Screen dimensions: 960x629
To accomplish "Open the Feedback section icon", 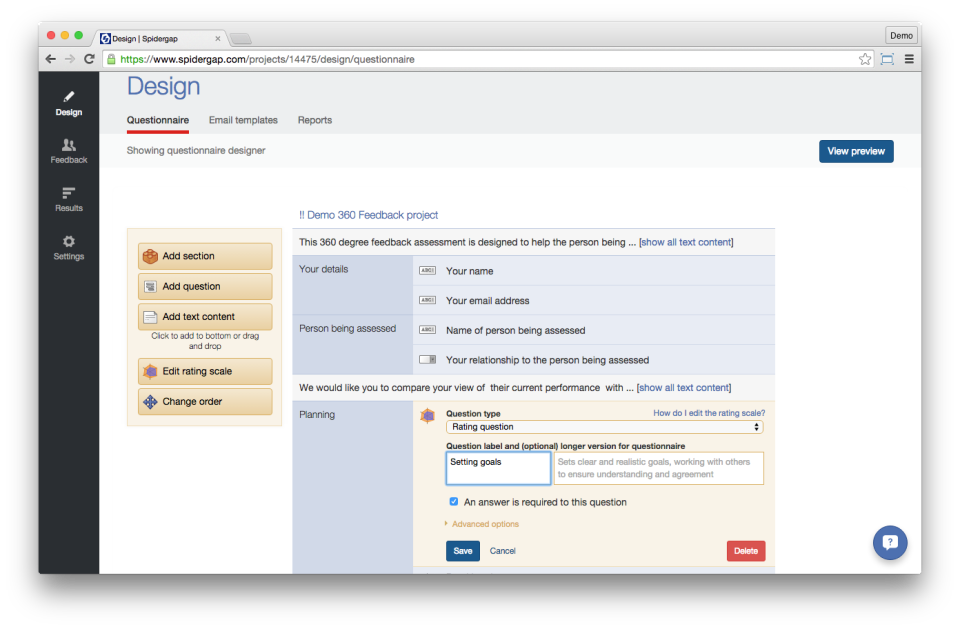I will [x=69, y=146].
